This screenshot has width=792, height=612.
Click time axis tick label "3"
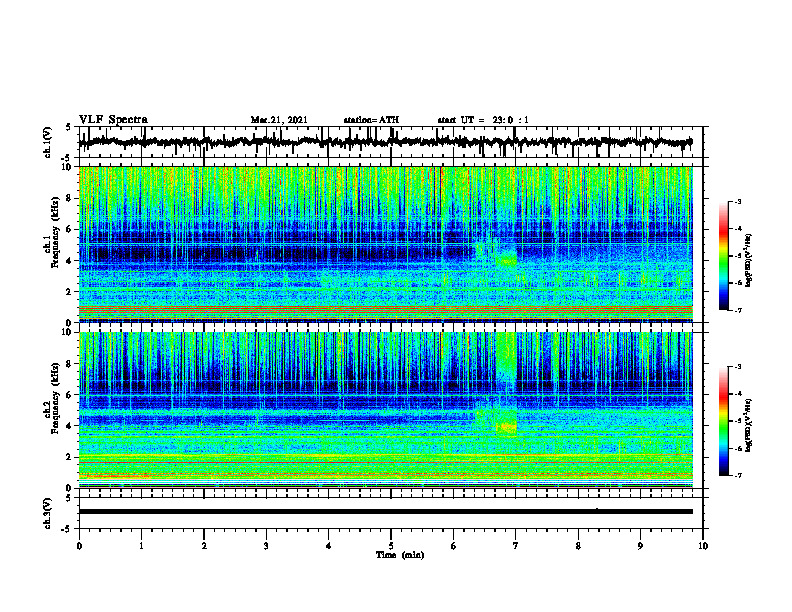(266, 546)
